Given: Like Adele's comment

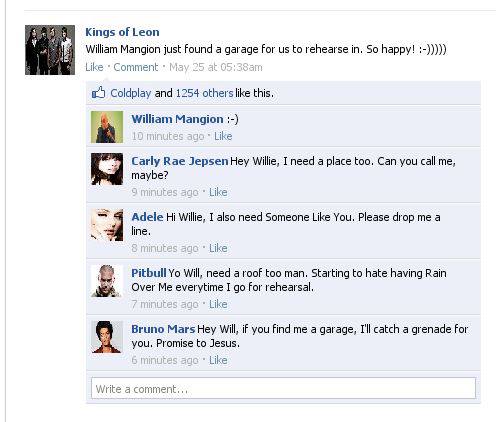Looking at the screenshot, I should coord(218,248).
